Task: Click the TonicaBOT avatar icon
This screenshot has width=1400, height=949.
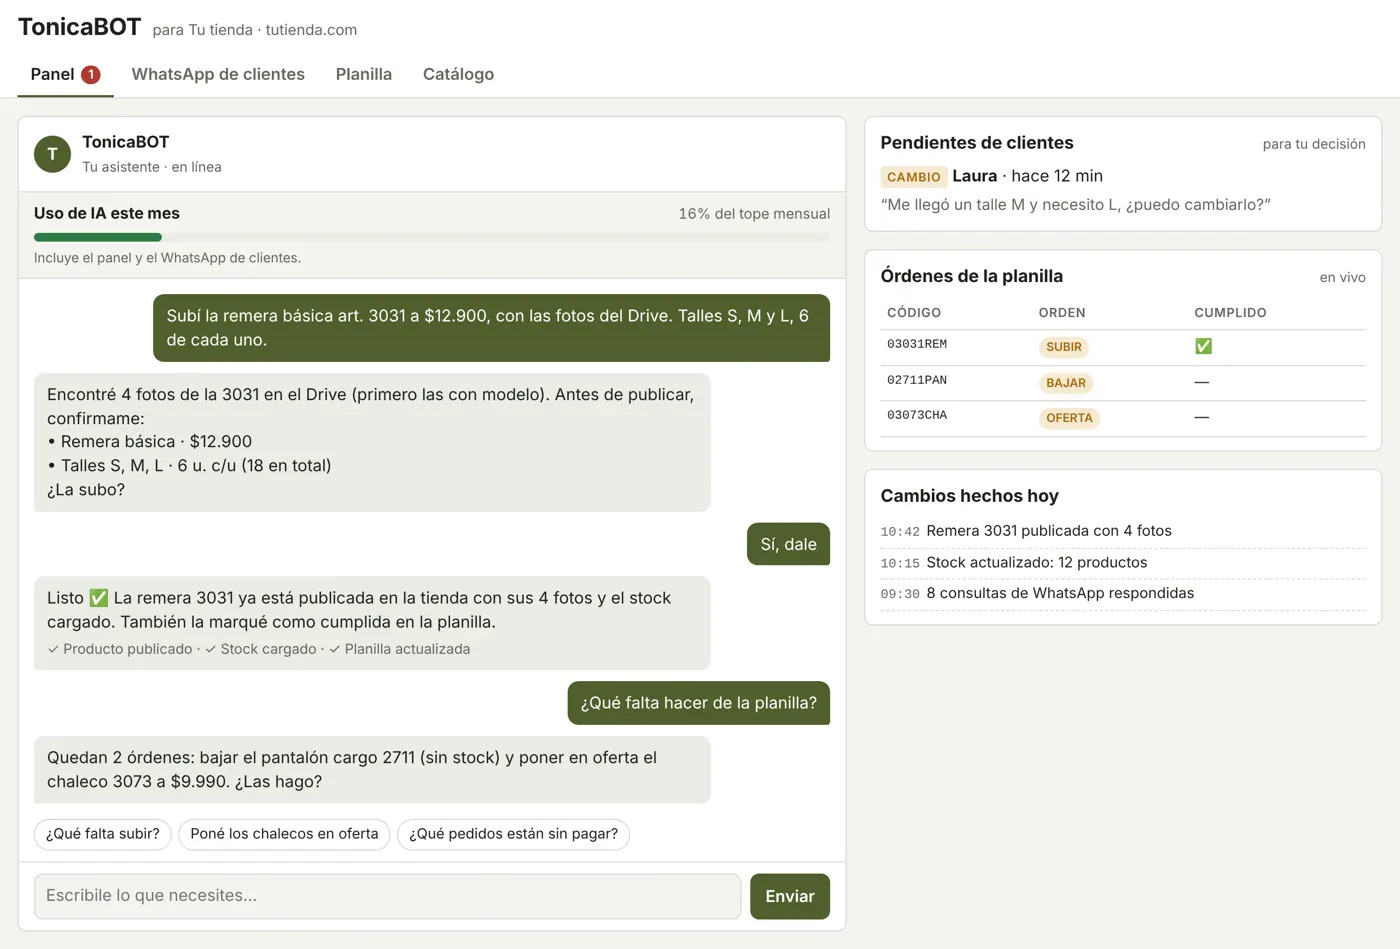Action: coord(52,154)
